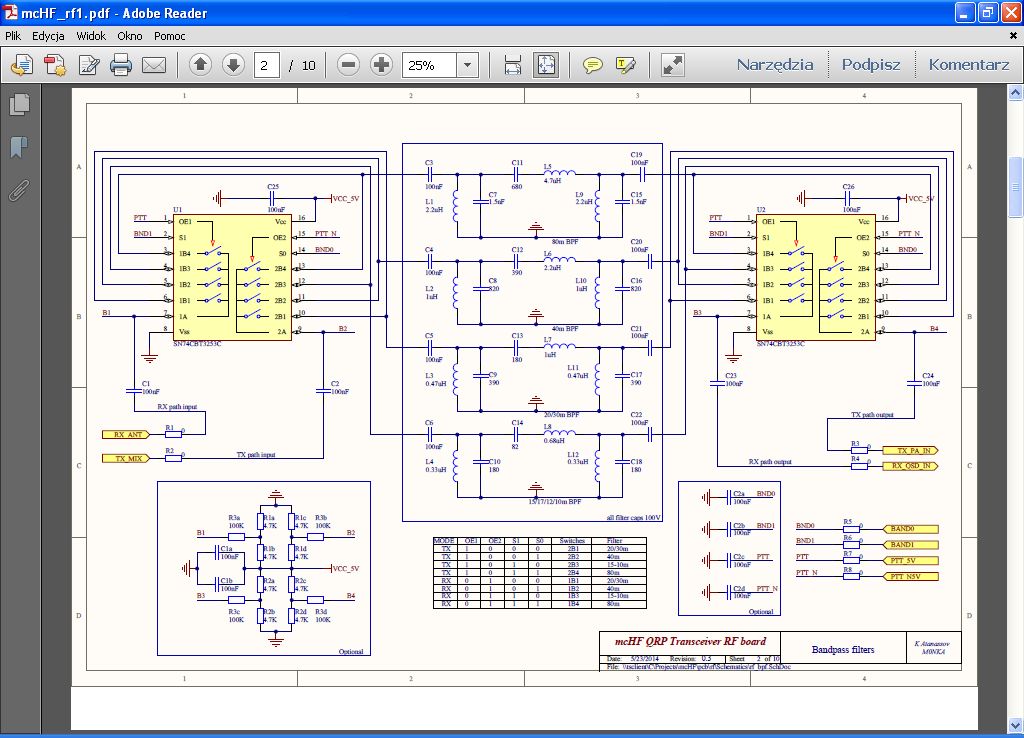The height and width of the screenshot is (738, 1024).
Task: Toggle fit to window width scrolling
Action: click(x=513, y=66)
